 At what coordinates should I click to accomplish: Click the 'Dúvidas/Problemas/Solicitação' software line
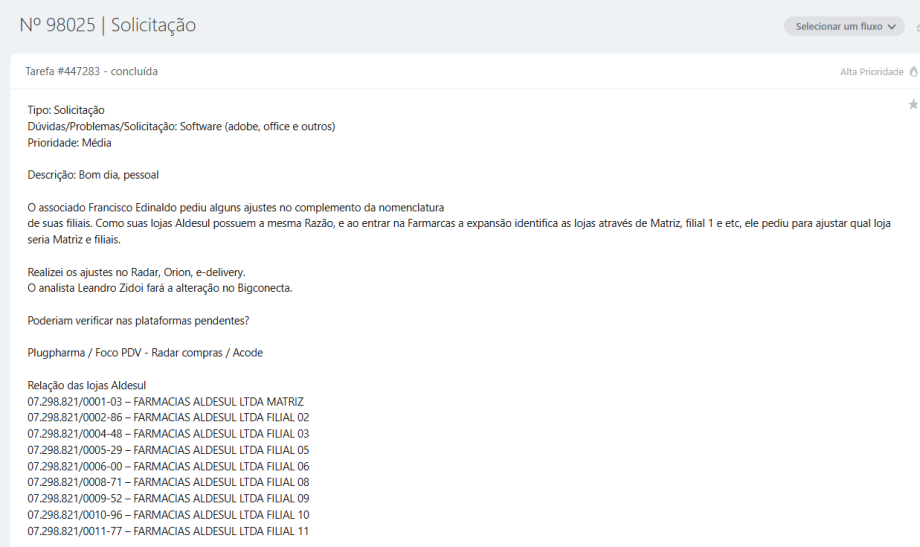click(x=181, y=126)
